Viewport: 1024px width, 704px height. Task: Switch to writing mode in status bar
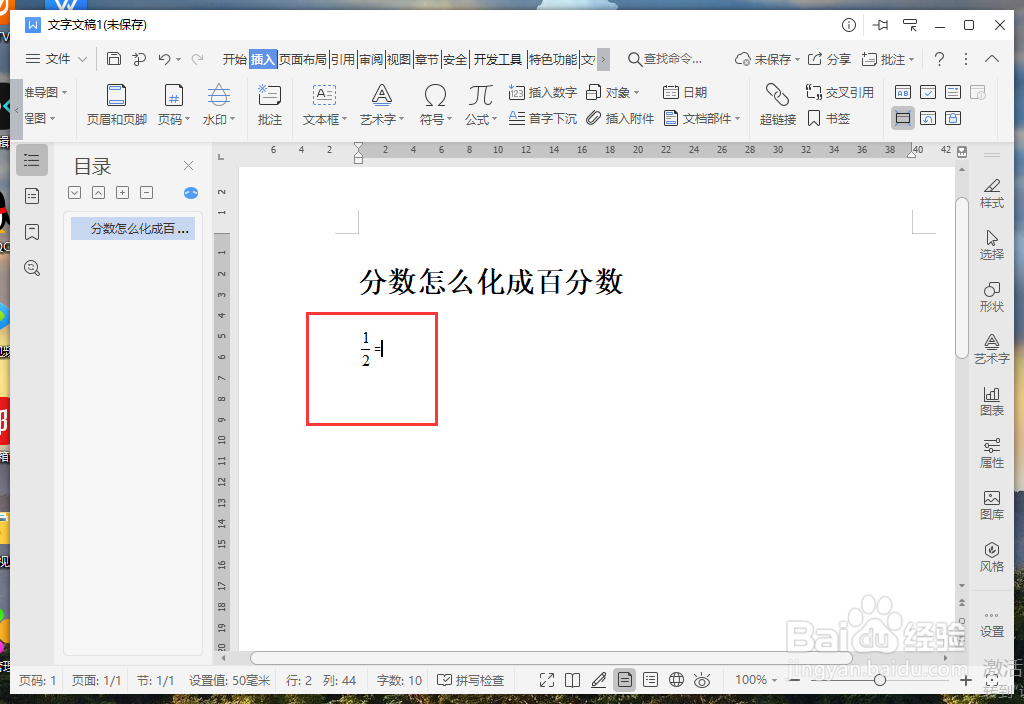[x=598, y=680]
